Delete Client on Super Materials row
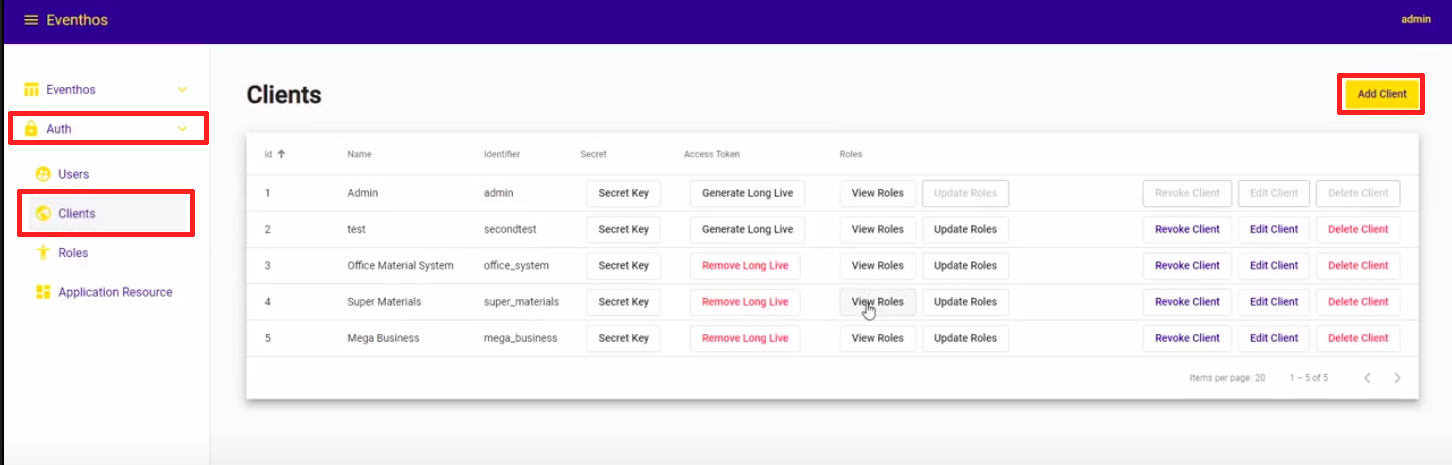 [x=1358, y=301]
